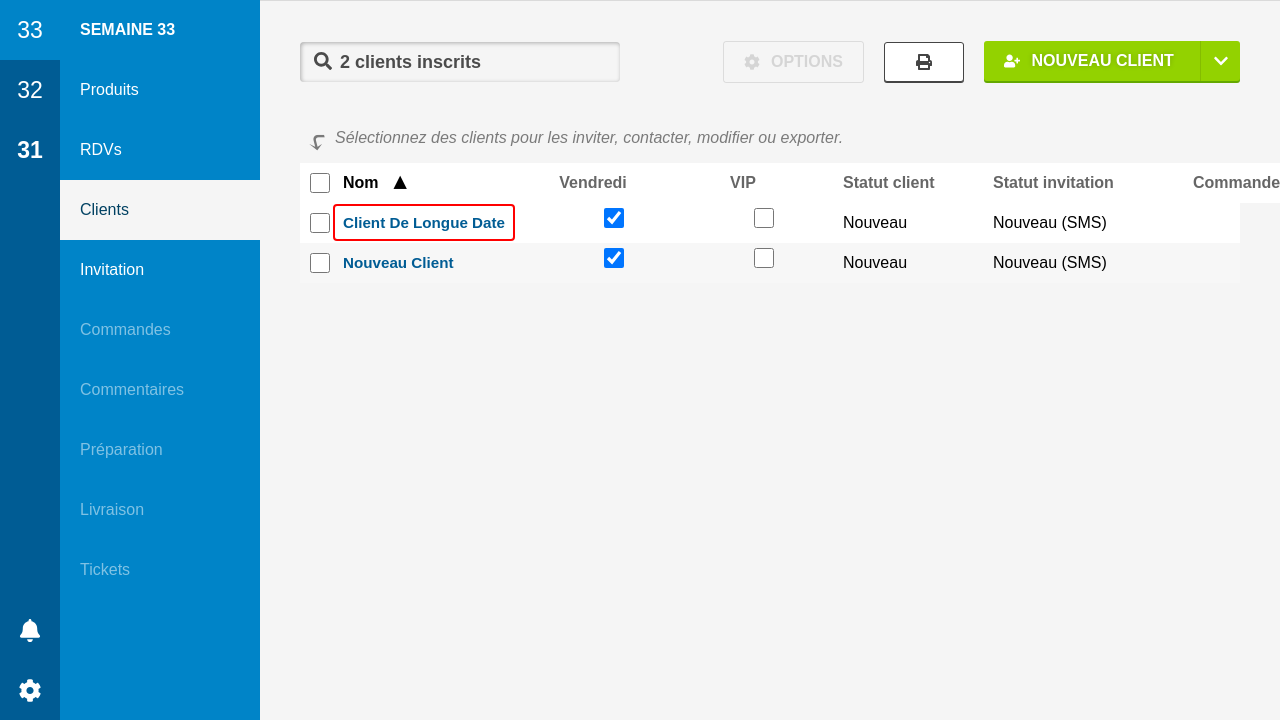1280x720 pixels.
Task: Select week 32 in the sidebar
Action: pos(30,90)
